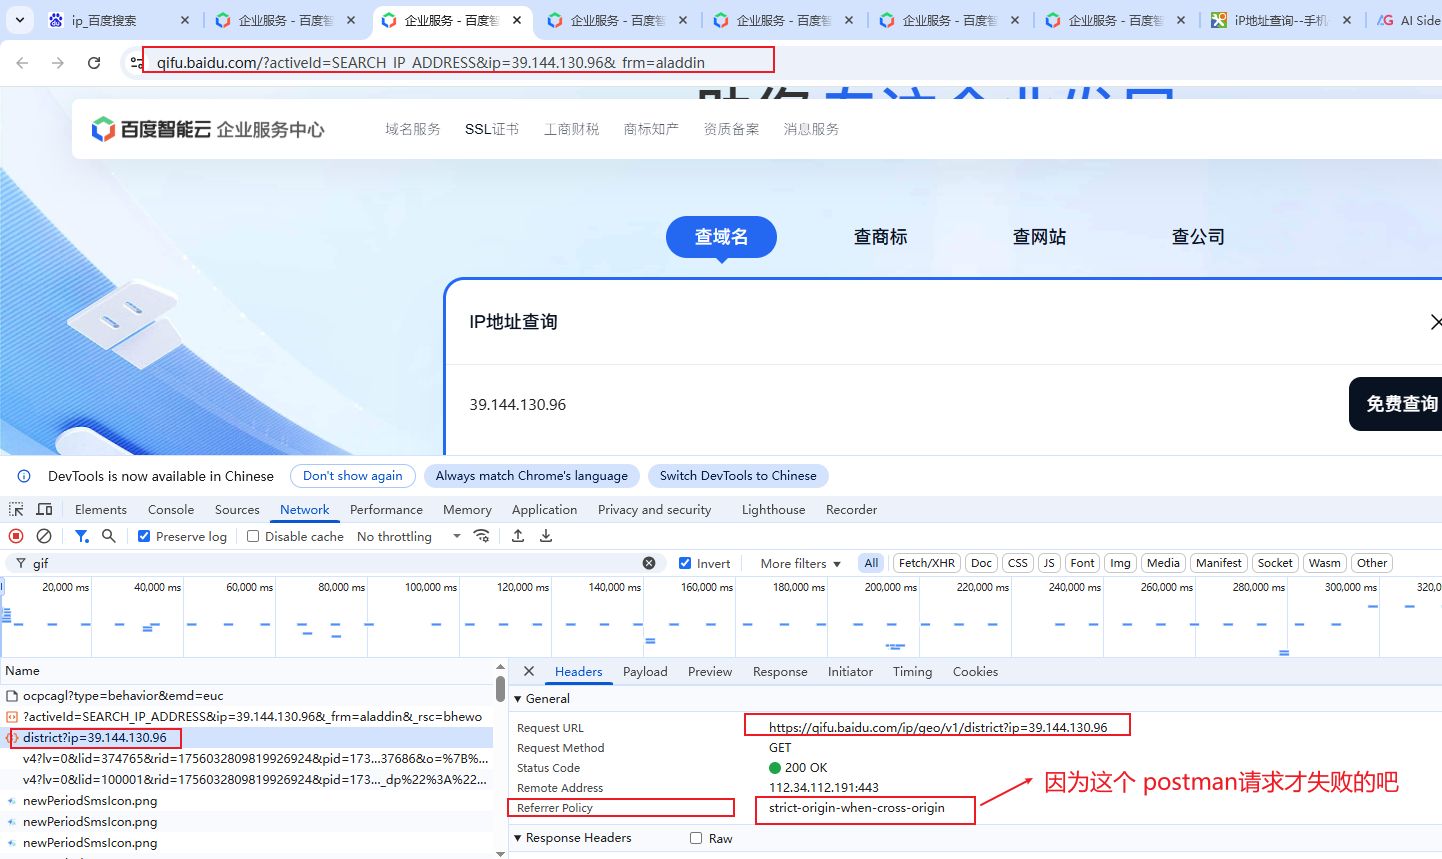
Task: Clear the gif filter text
Action: 649,563
